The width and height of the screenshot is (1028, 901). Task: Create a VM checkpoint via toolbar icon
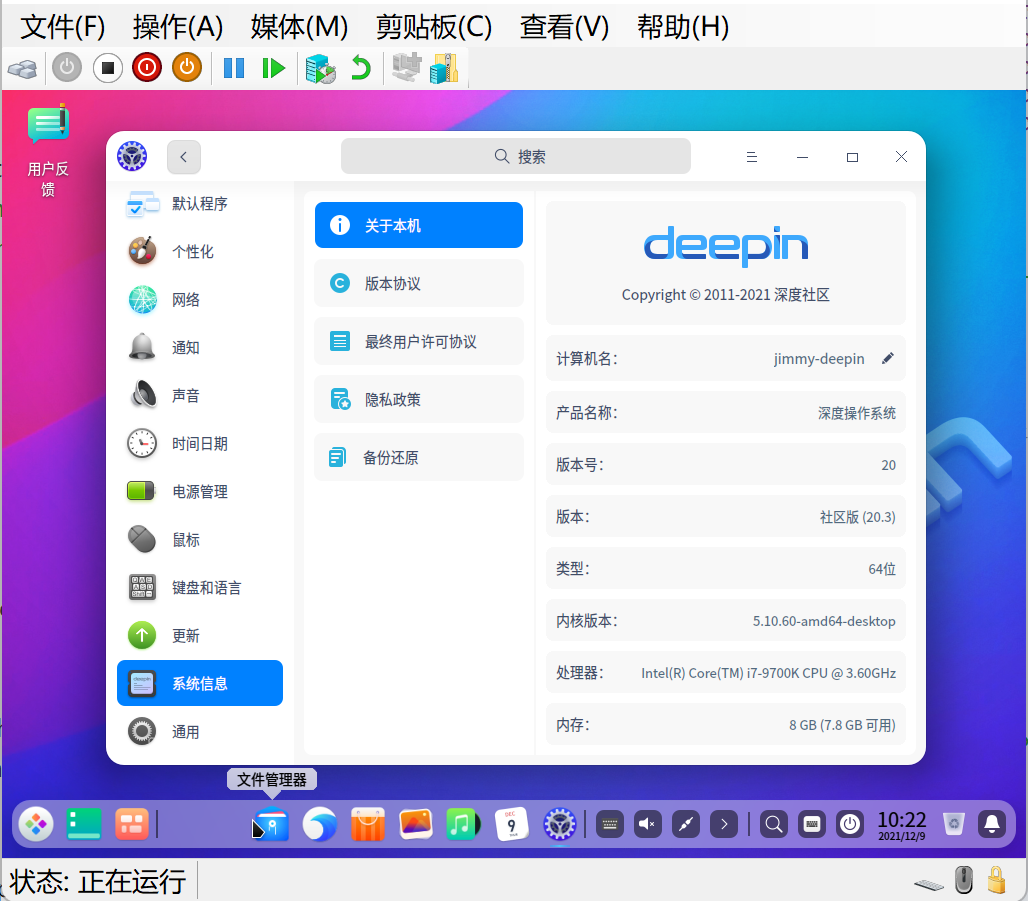click(321, 68)
